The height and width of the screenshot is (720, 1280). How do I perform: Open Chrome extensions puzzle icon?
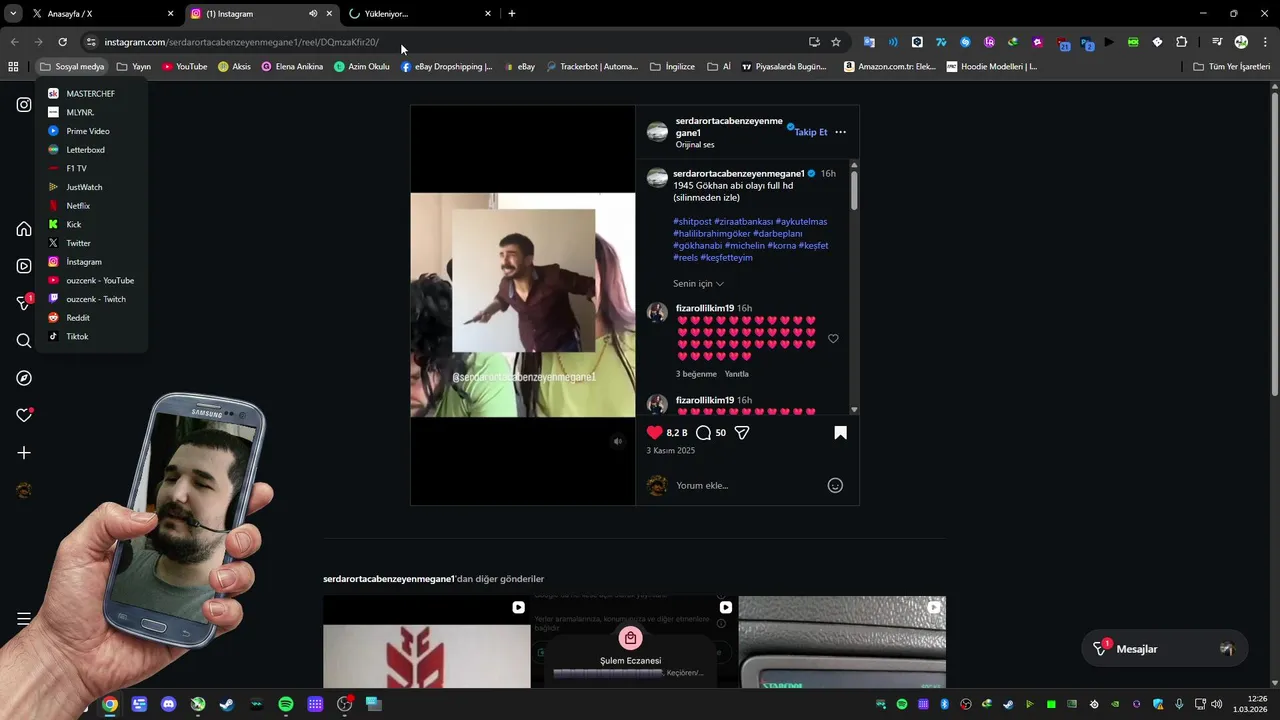pyautogui.click(x=1182, y=42)
